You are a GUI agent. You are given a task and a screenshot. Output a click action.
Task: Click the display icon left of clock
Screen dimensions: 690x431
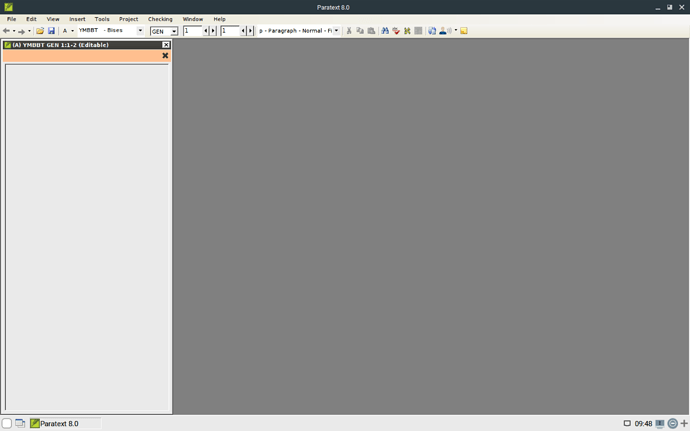pos(627,424)
